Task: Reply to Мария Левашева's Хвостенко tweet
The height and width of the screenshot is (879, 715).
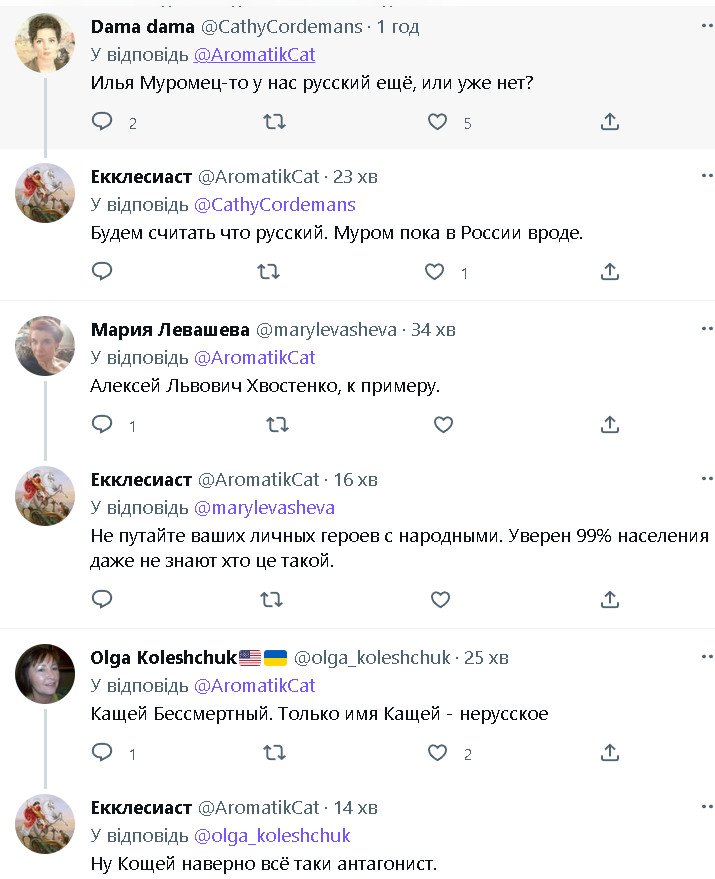Action: pyautogui.click(x=102, y=425)
